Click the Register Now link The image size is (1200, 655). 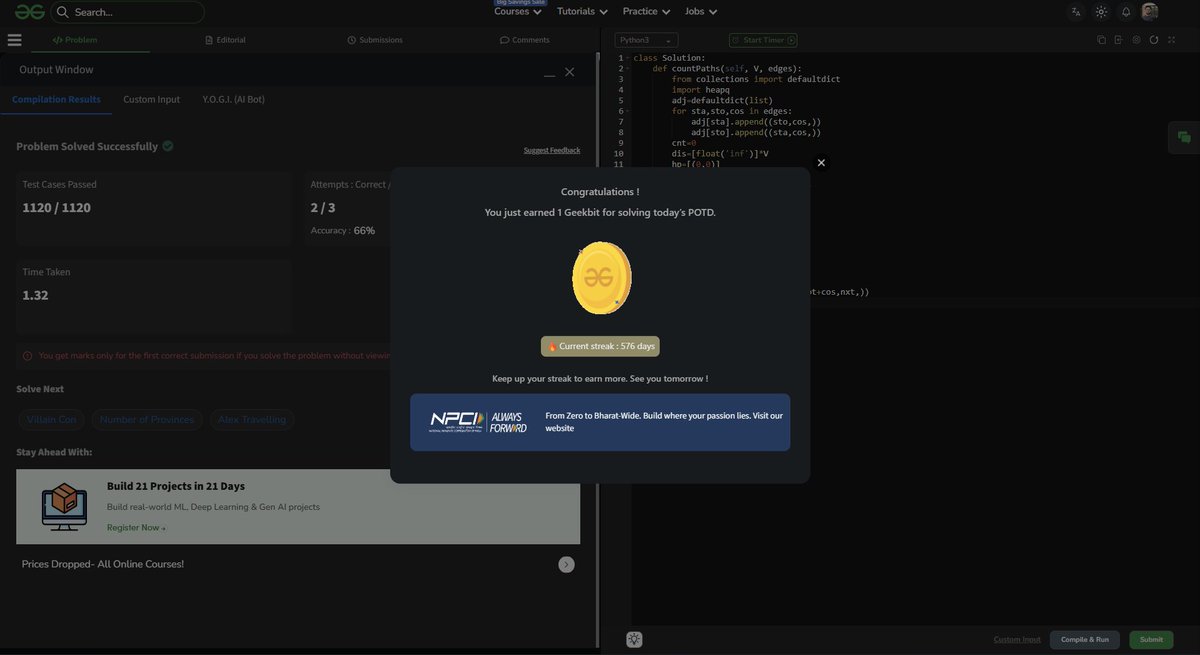point(136,528)
